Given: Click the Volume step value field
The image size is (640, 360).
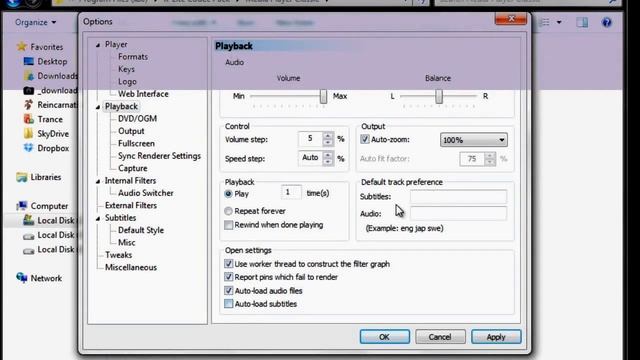Looking at the screenshot, I should click(x=310, y=139).
